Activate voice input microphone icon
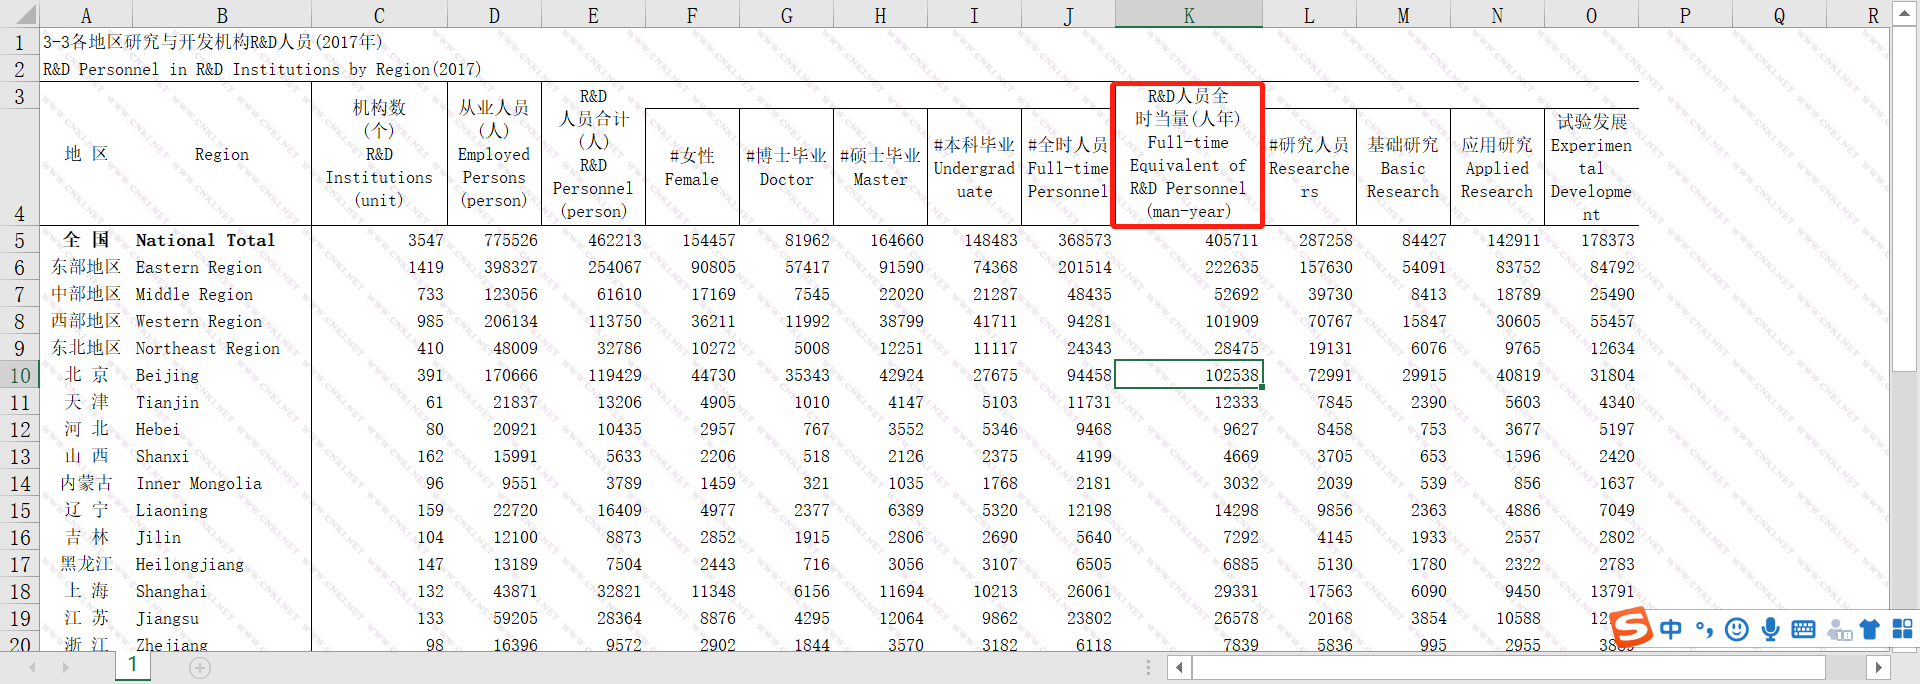Screen dimensions: 1920x684 1770,629
